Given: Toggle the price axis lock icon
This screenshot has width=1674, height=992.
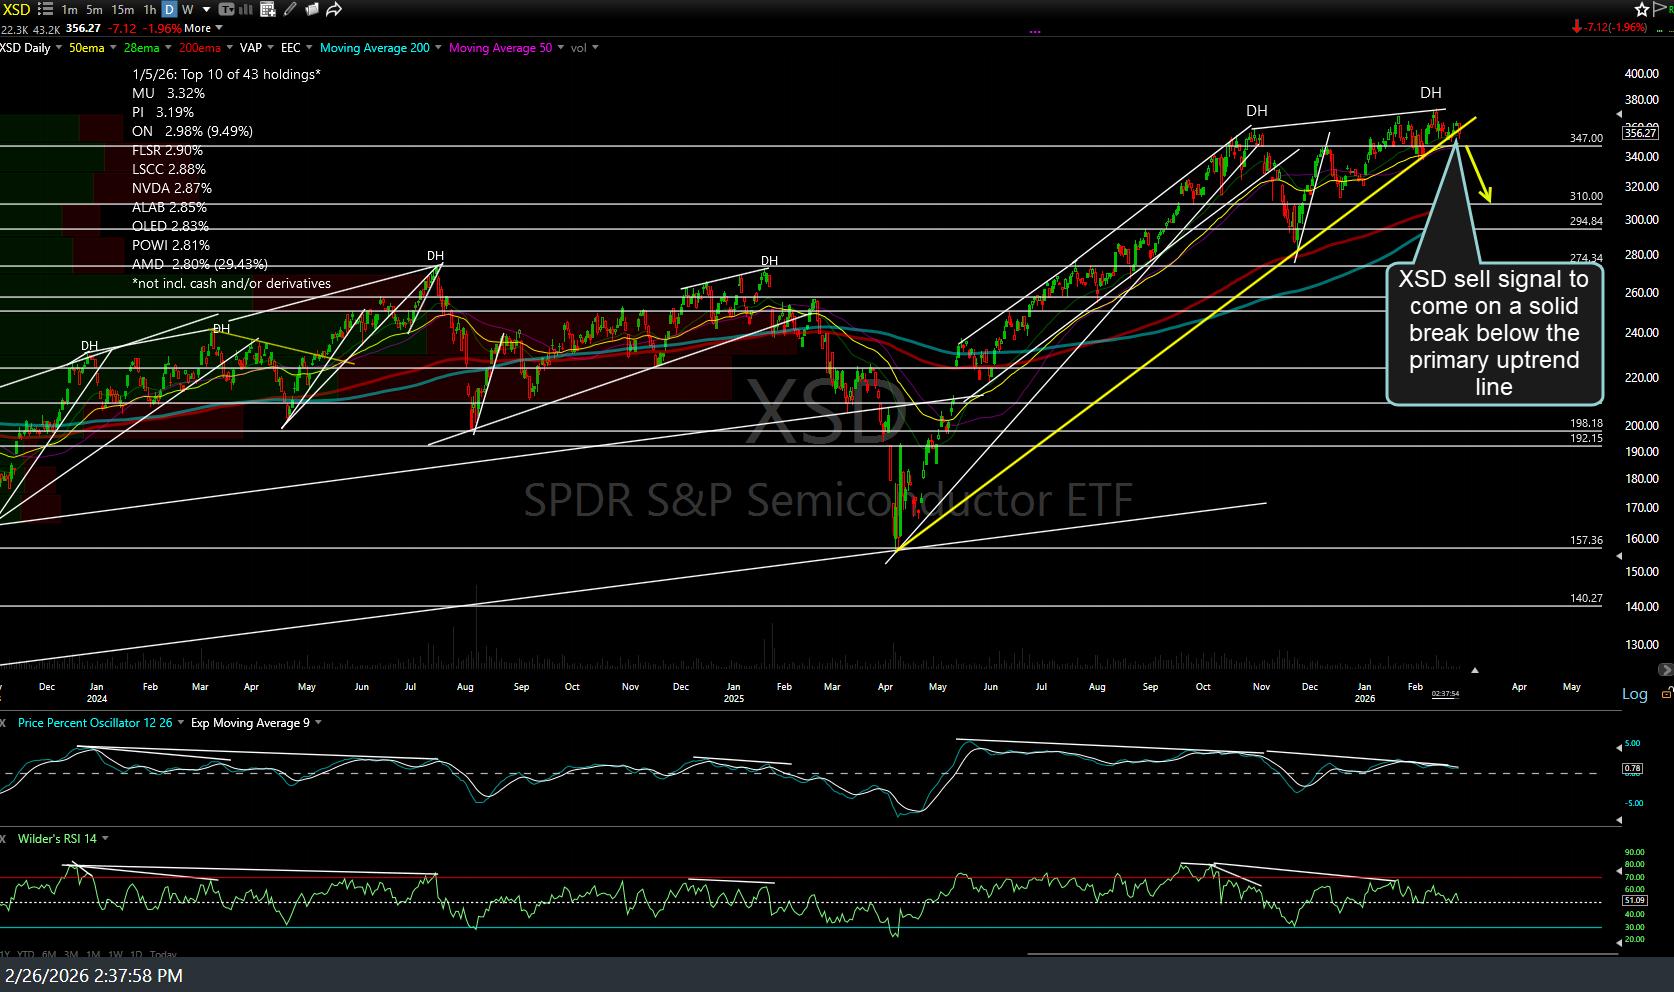Looking at the screenshot, I should (1665, 693).
